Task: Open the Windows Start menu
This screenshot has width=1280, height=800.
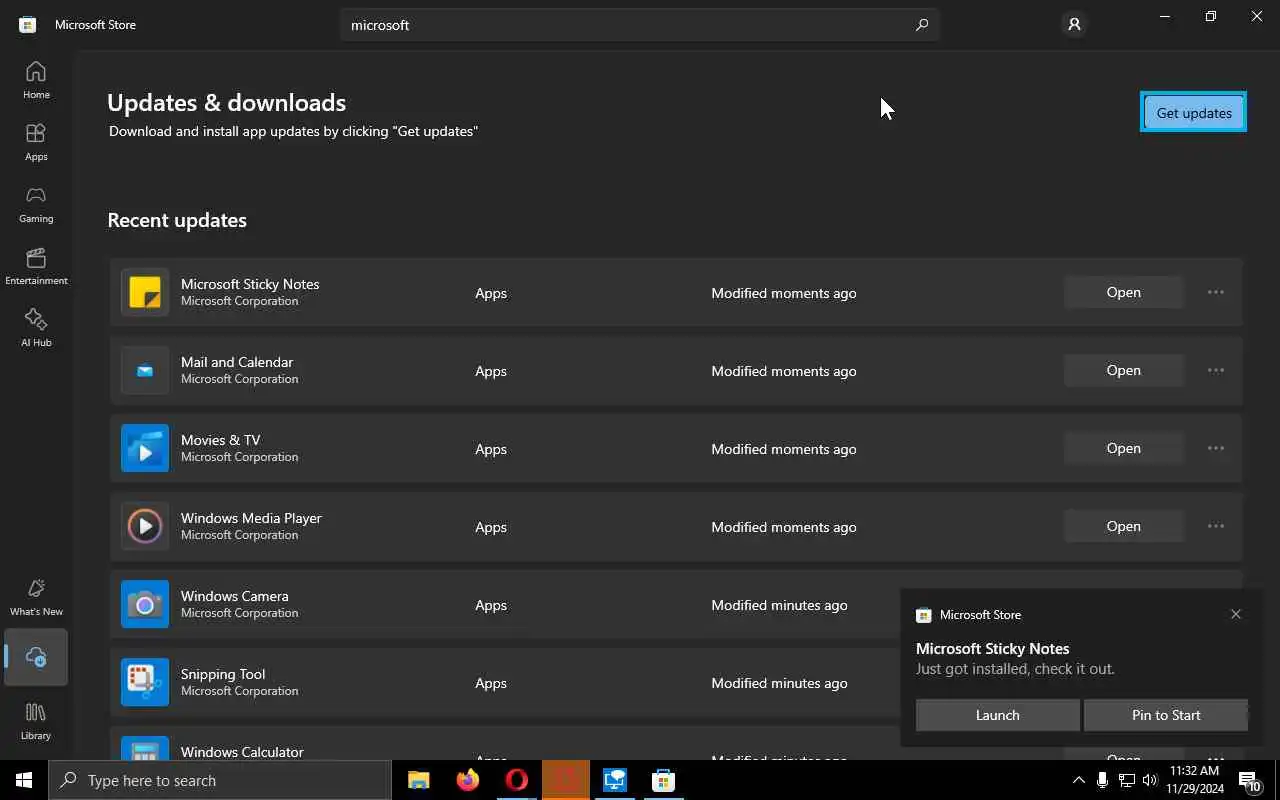Action: pos(24,780)
